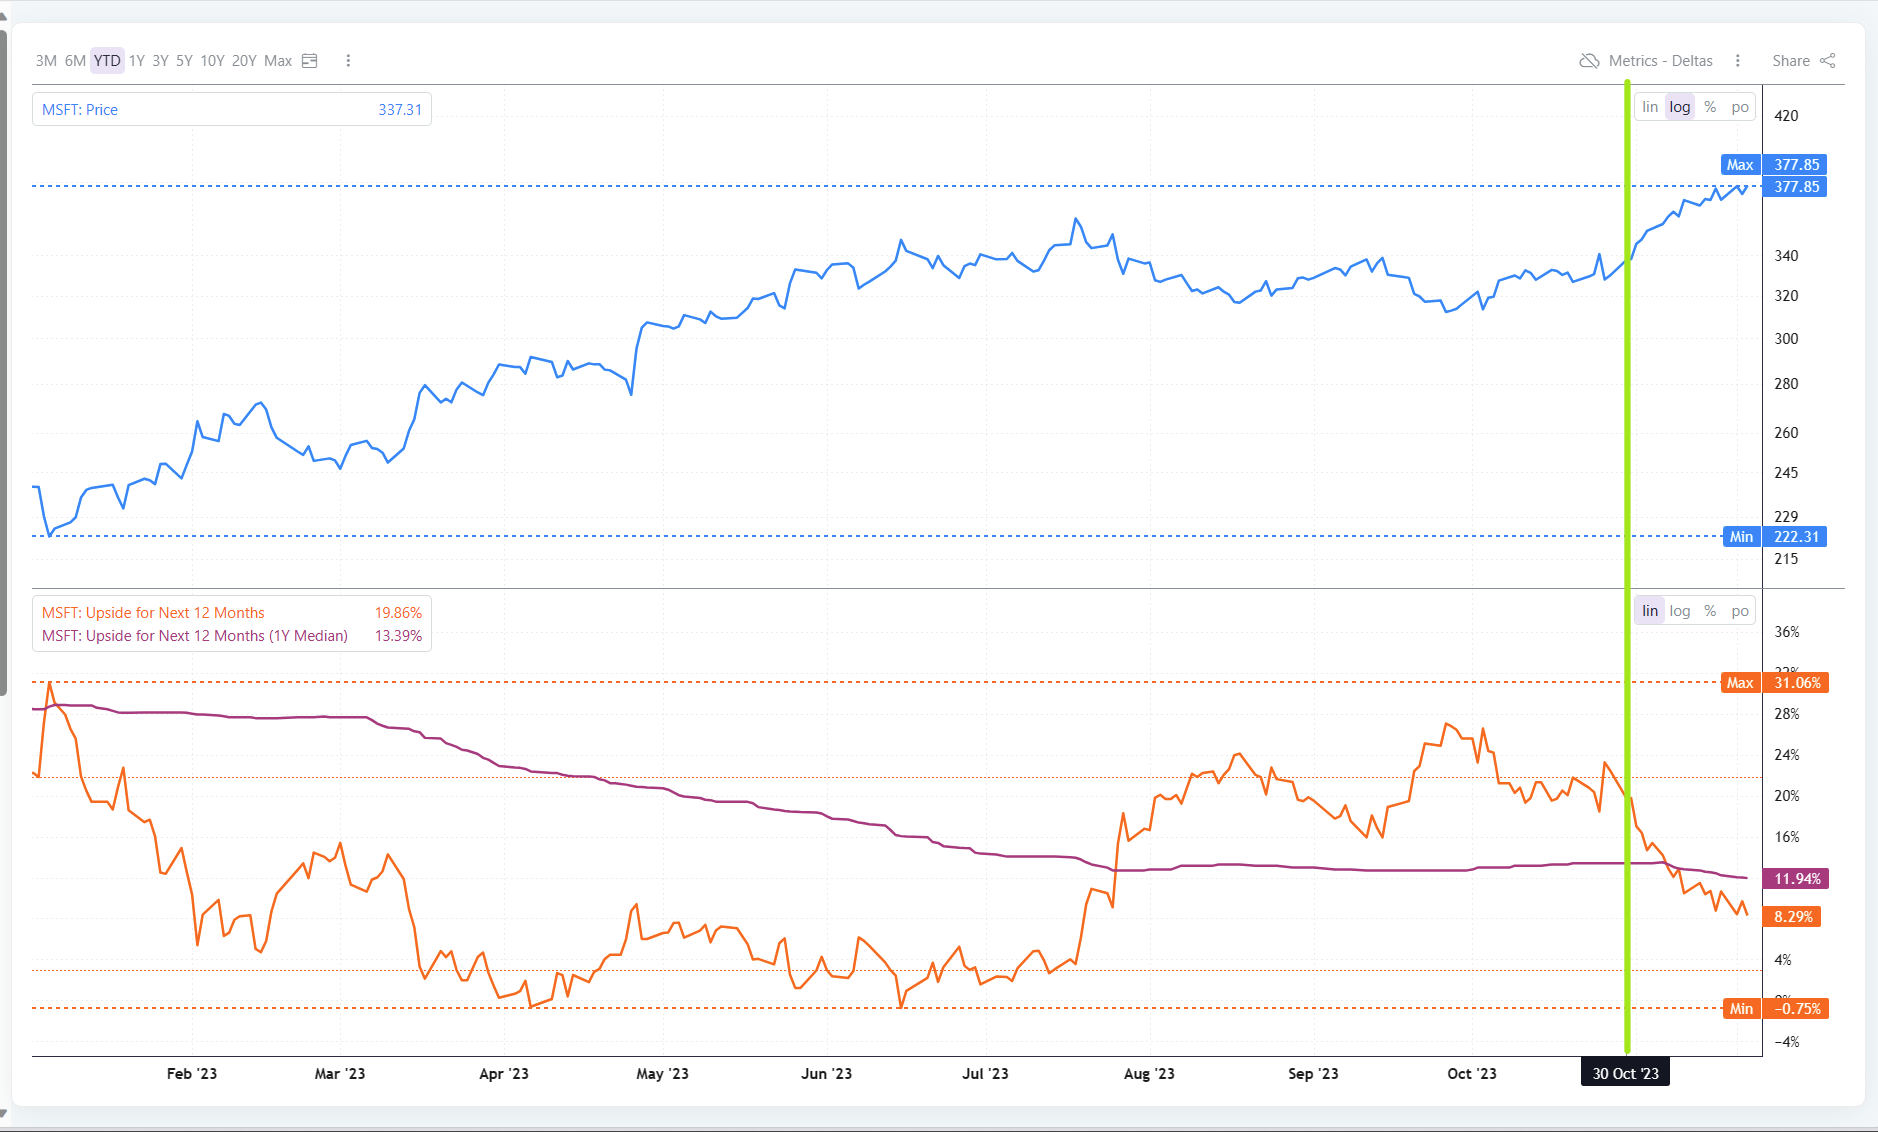Click the May '23 axis label

[x=662, y=1074]
